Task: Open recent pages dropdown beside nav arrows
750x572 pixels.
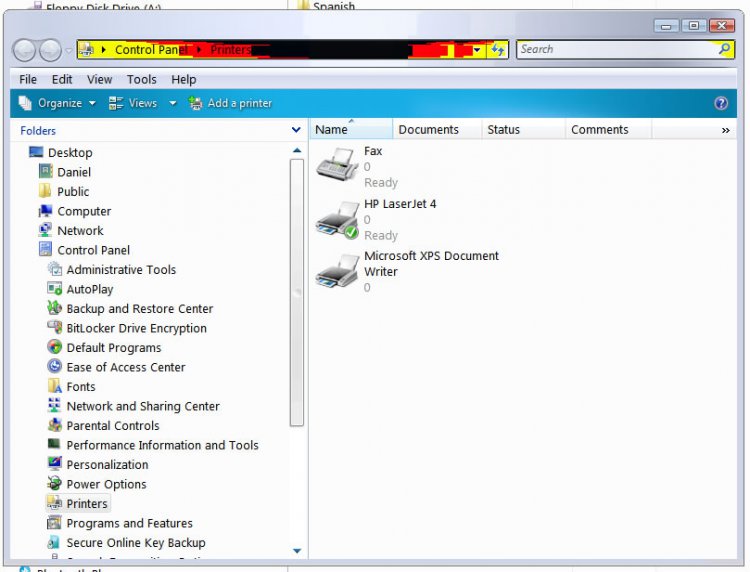Action: point(68,50)
